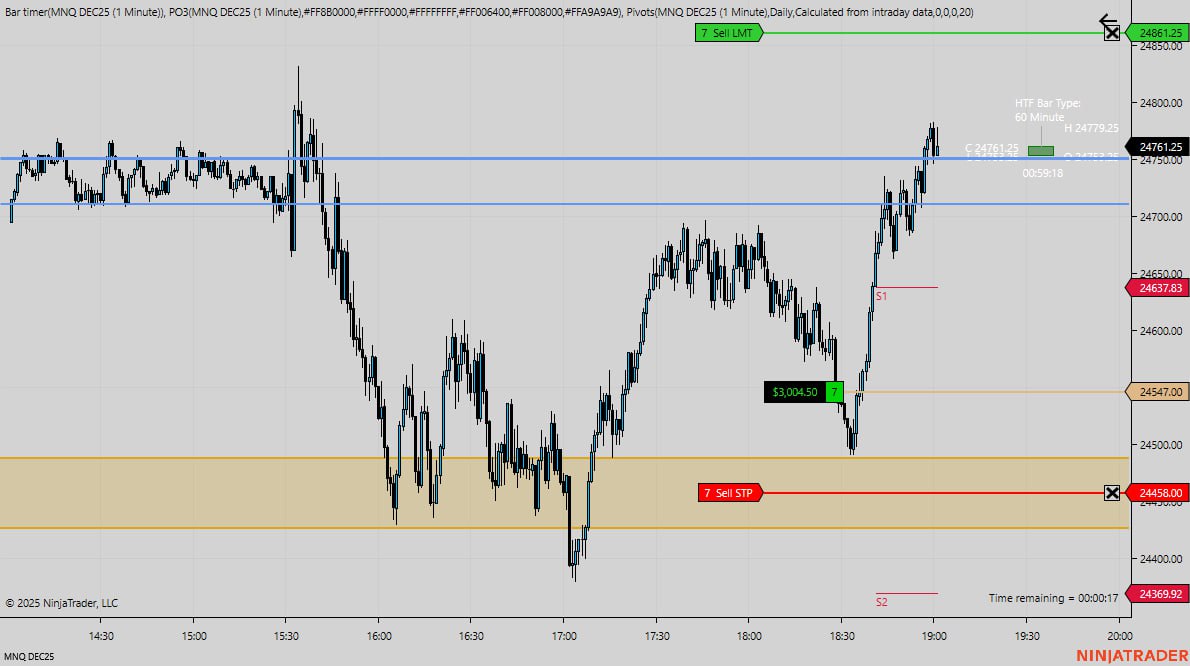1190x666 pixels.
Task: Click the 24800.00 price axis label
Action: (x=1160, y=103)
